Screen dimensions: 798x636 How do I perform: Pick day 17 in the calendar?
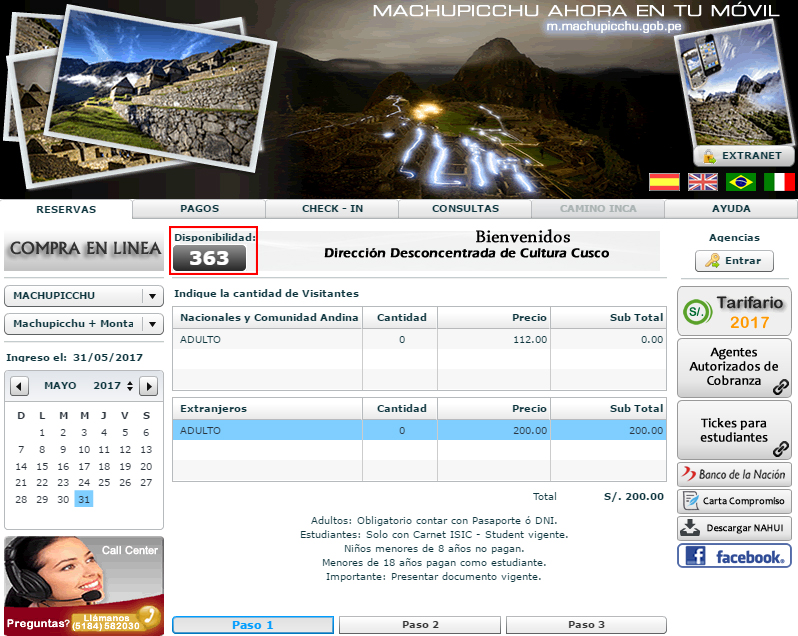click(84, 466)
